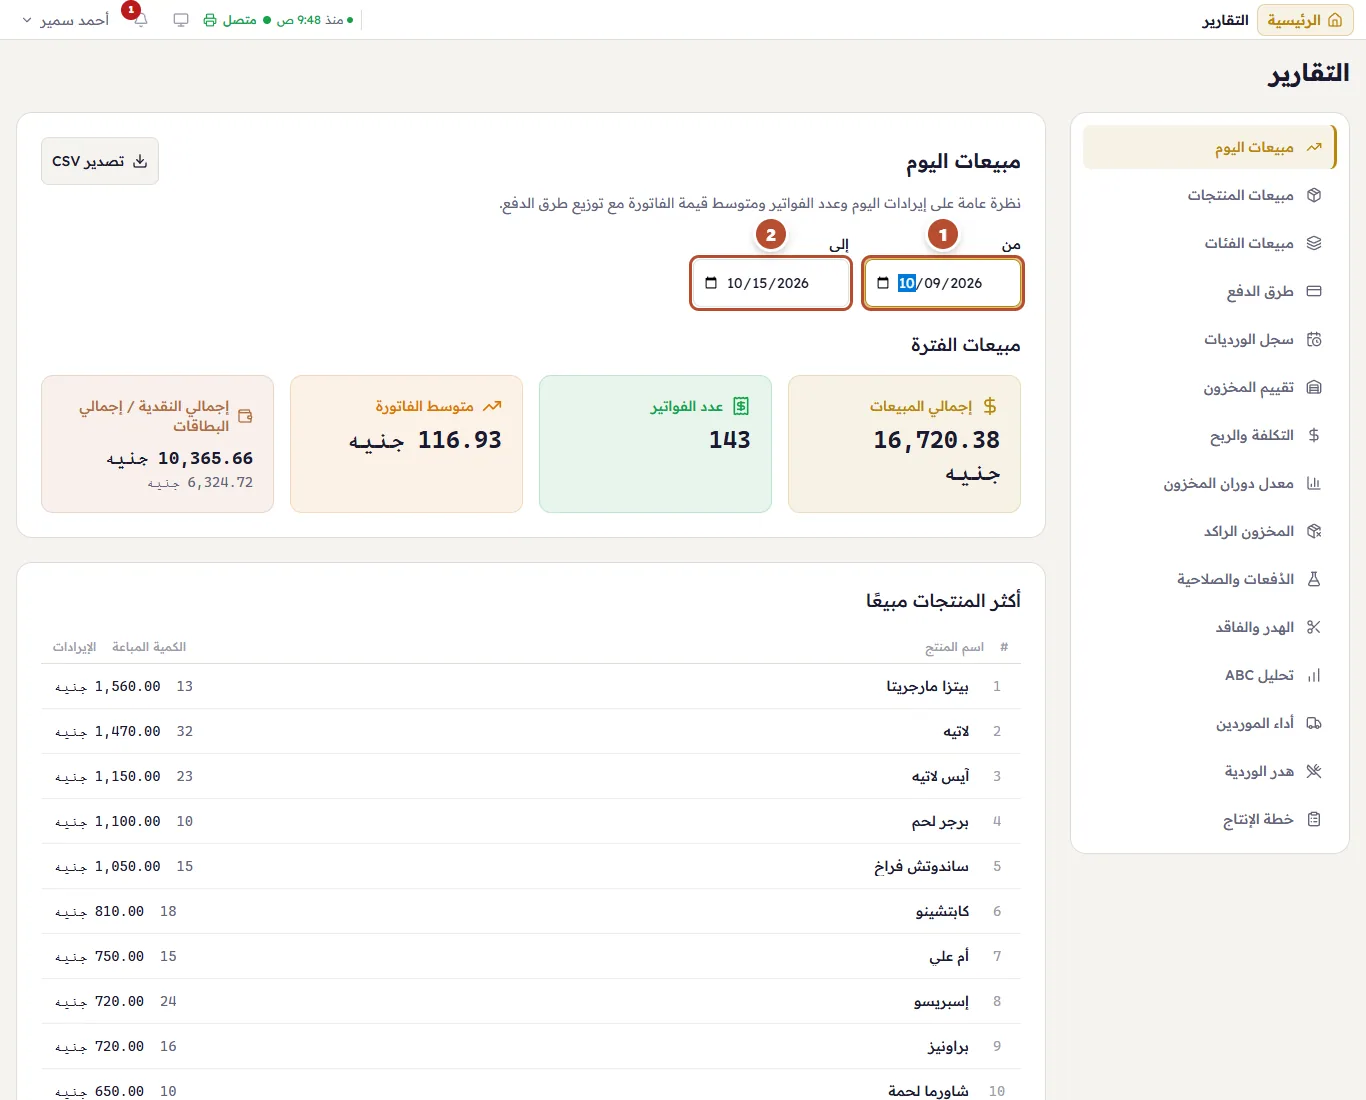Open مبيعات الفئات report
The image size is (1366, 1100).
tap(1210, 243)
